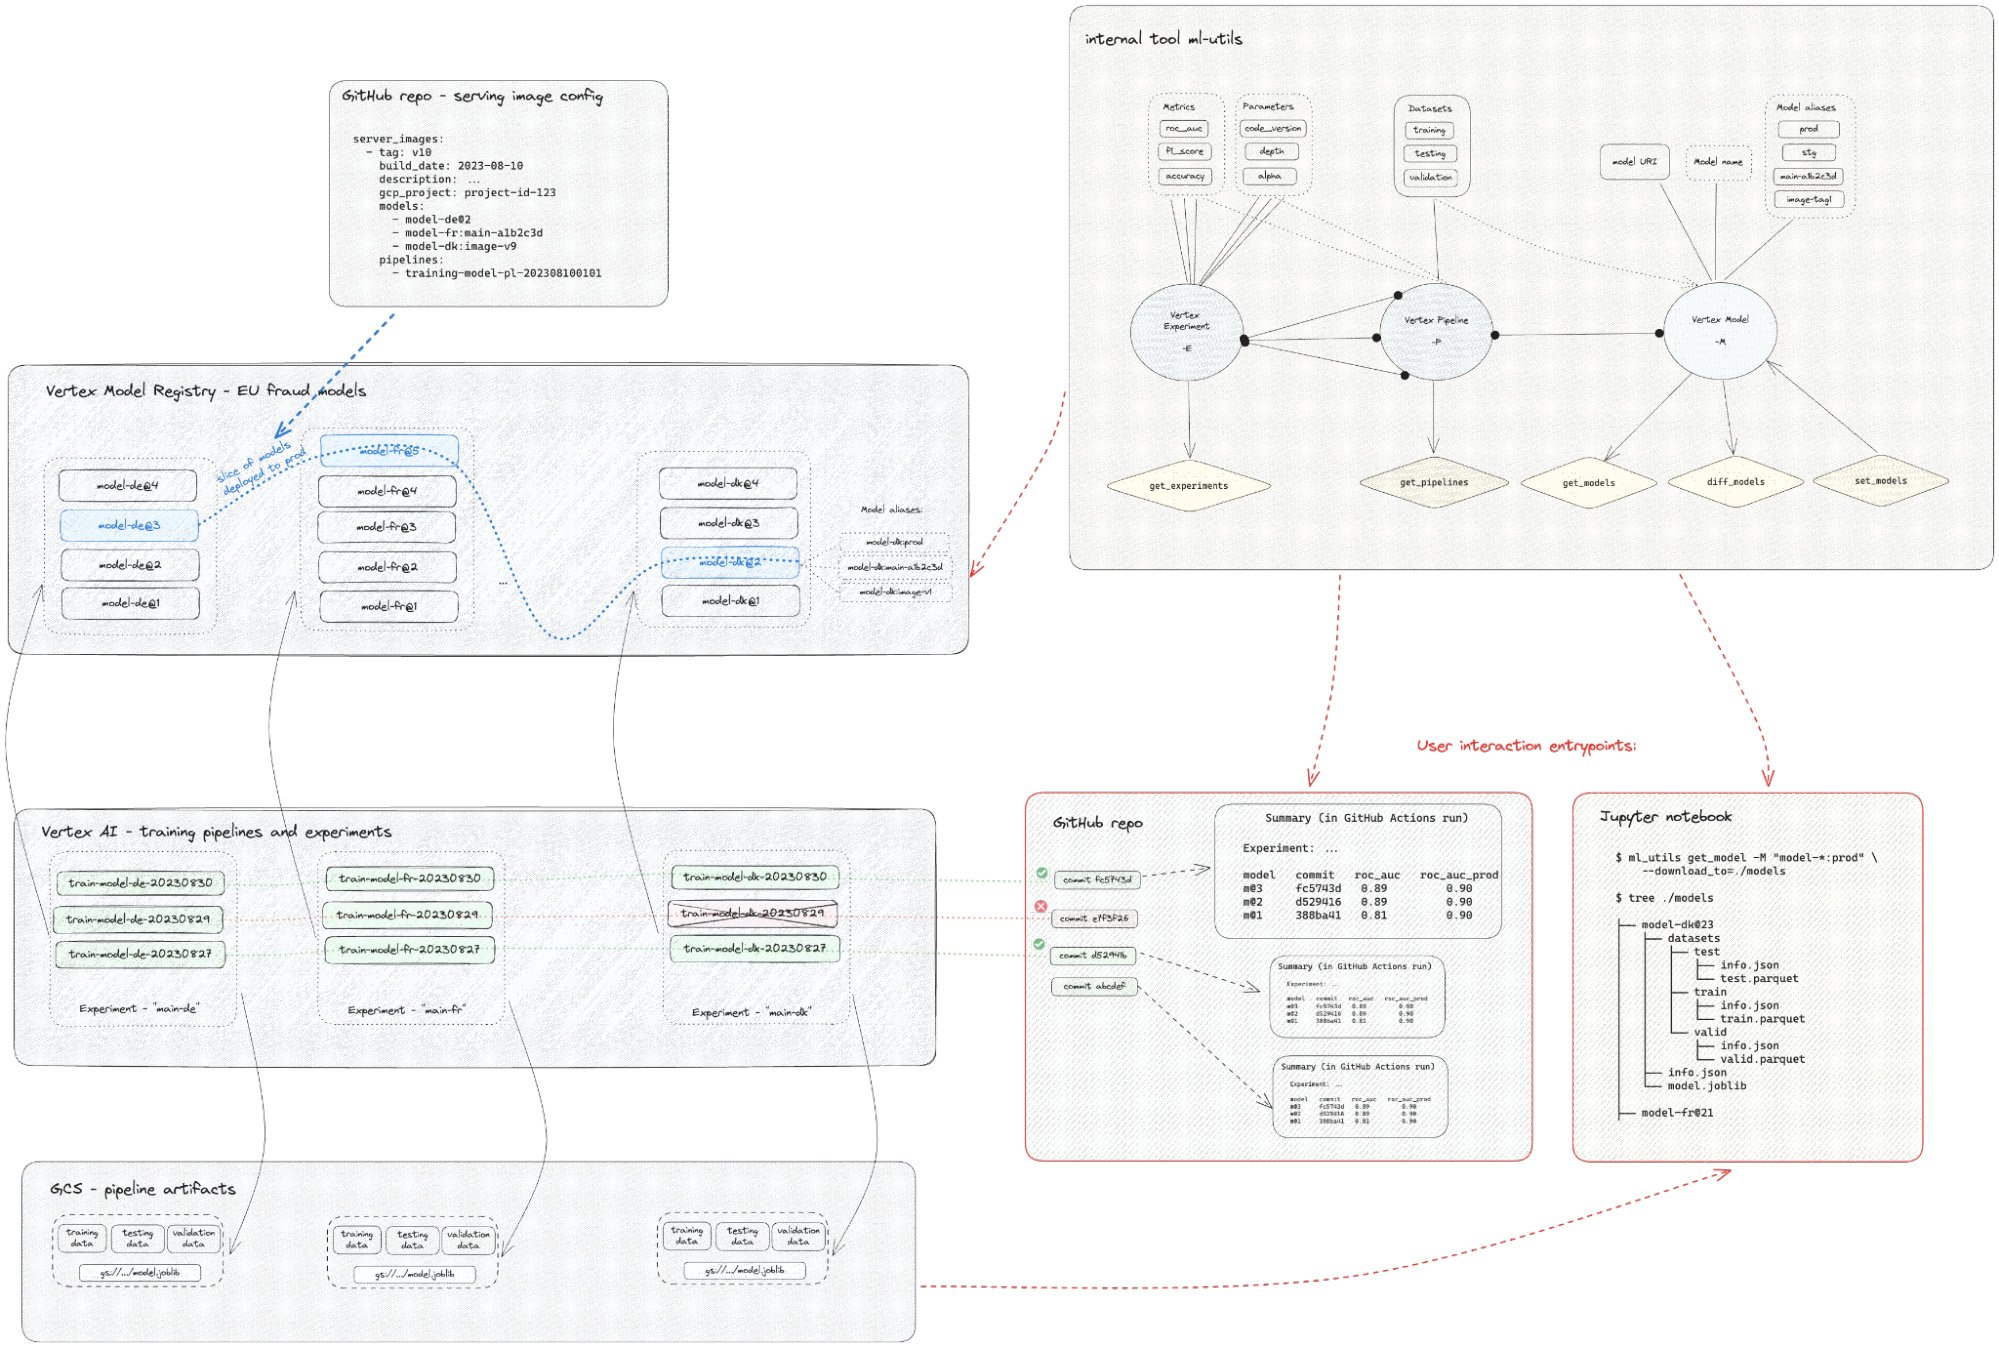The image size is (1999, 1347).
Task: Select highlighted model-de@3 in the registry
Action: click(x=129, y=525)
